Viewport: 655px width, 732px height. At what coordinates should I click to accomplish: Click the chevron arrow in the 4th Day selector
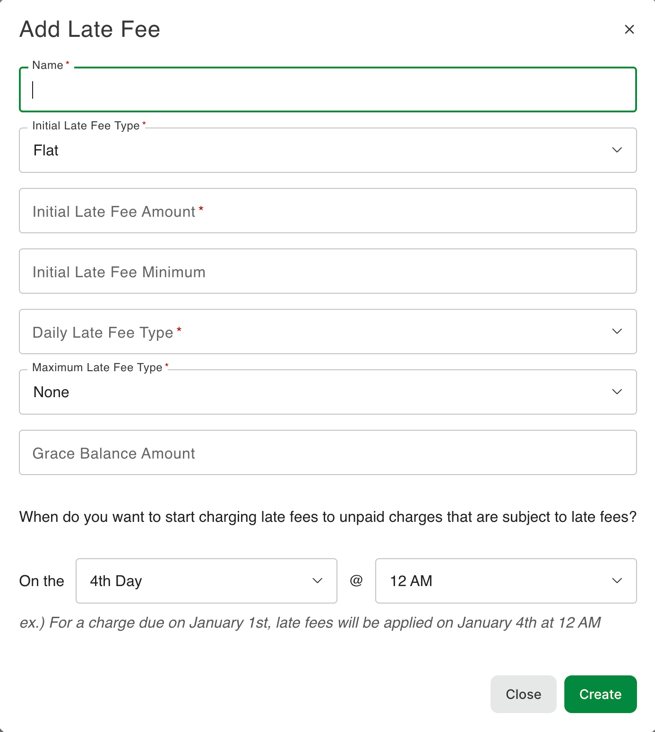click(x=317, y=581)
